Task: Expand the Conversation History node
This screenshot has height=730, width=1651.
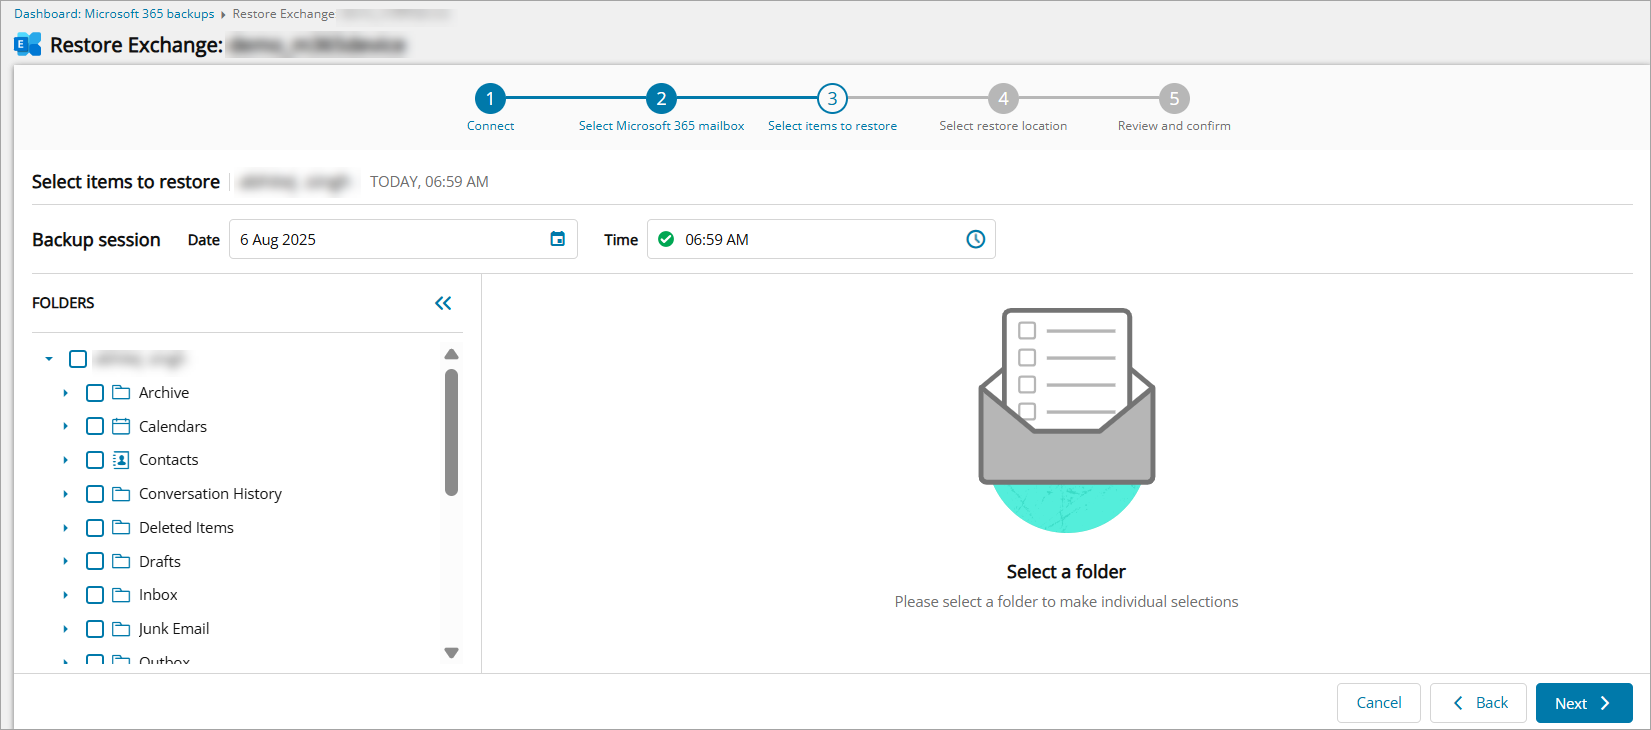Action: pyautogui.click(x=66, y=494)
